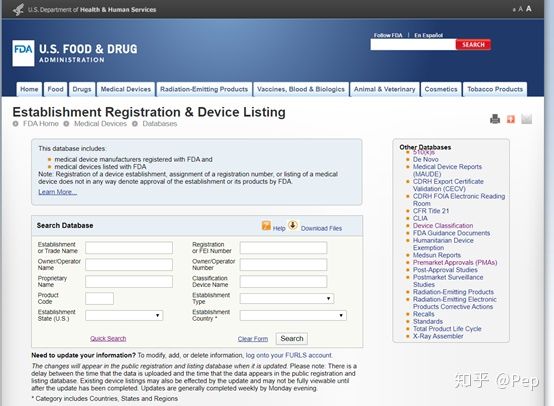554x406 pixels.
Task: Open Recalls database link
Action: 424,314
